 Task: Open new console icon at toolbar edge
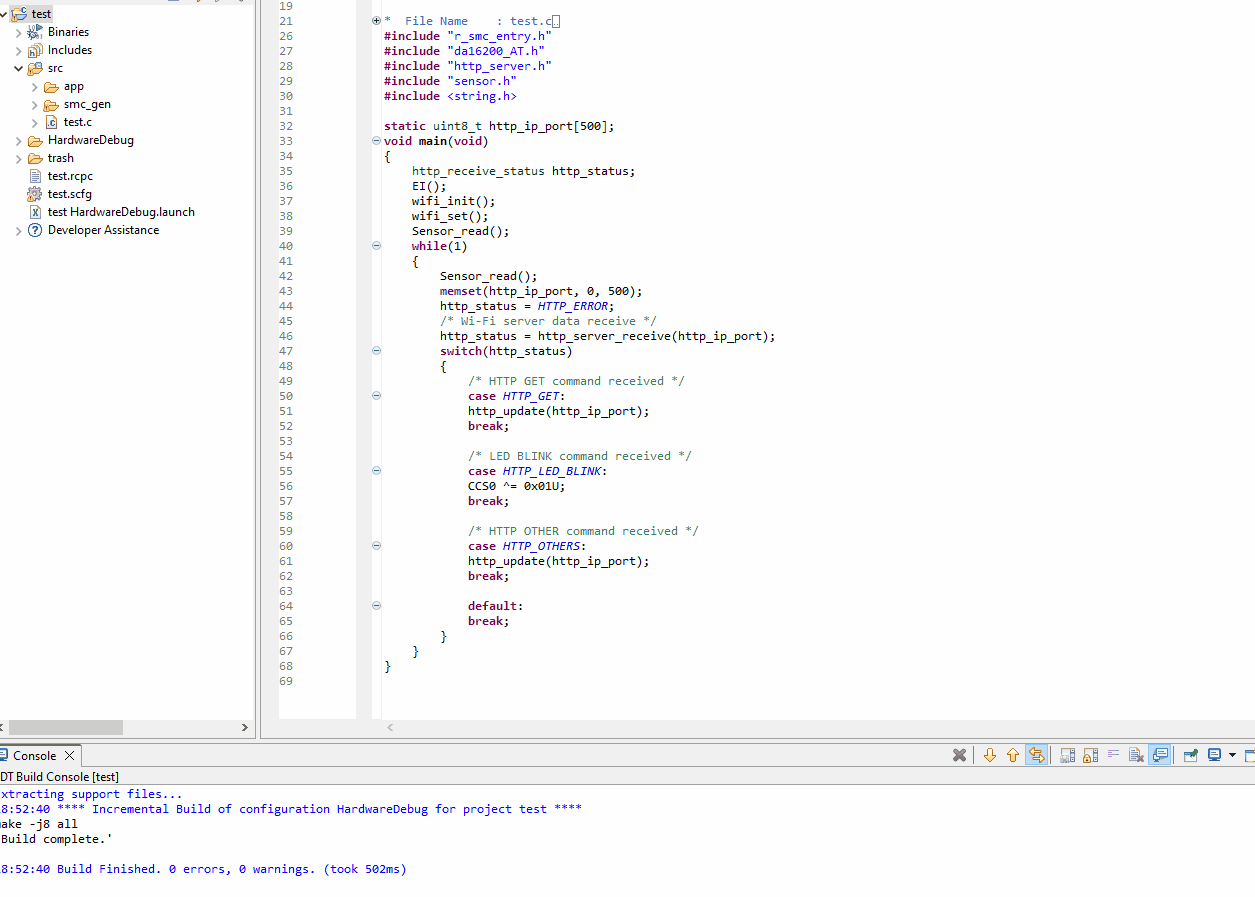click(x=1250, y=755)
